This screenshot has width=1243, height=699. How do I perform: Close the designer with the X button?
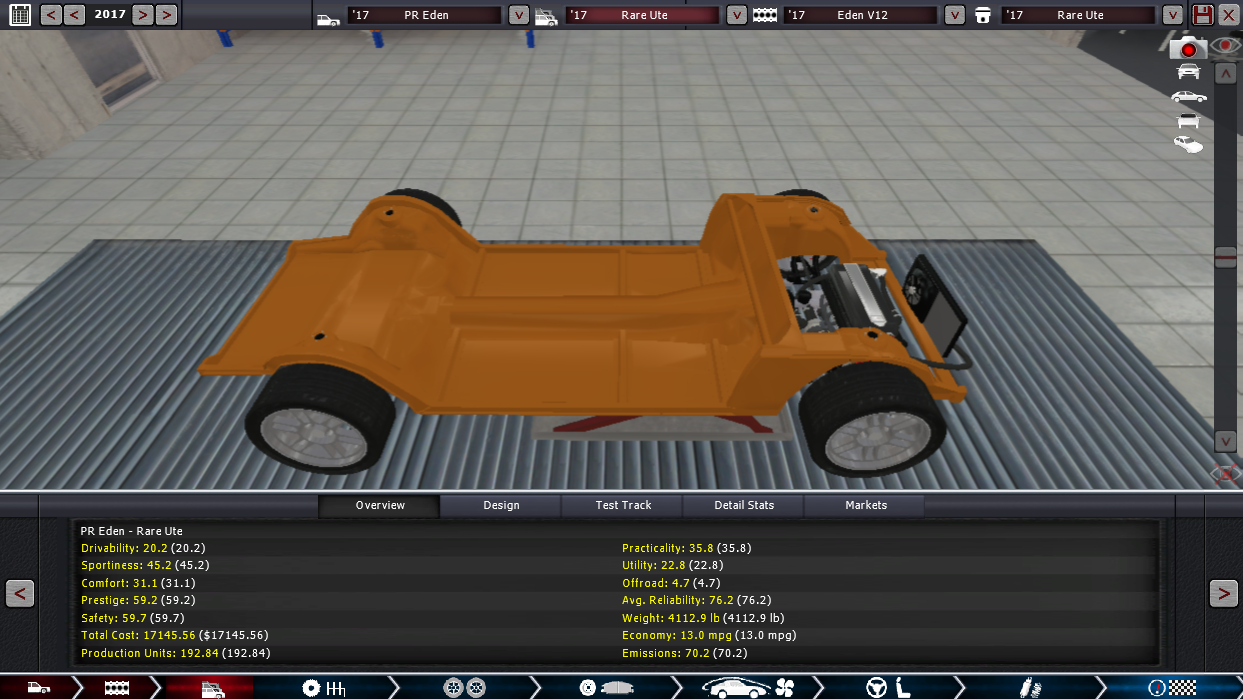pyautogui.click(x=1228, y=15)
